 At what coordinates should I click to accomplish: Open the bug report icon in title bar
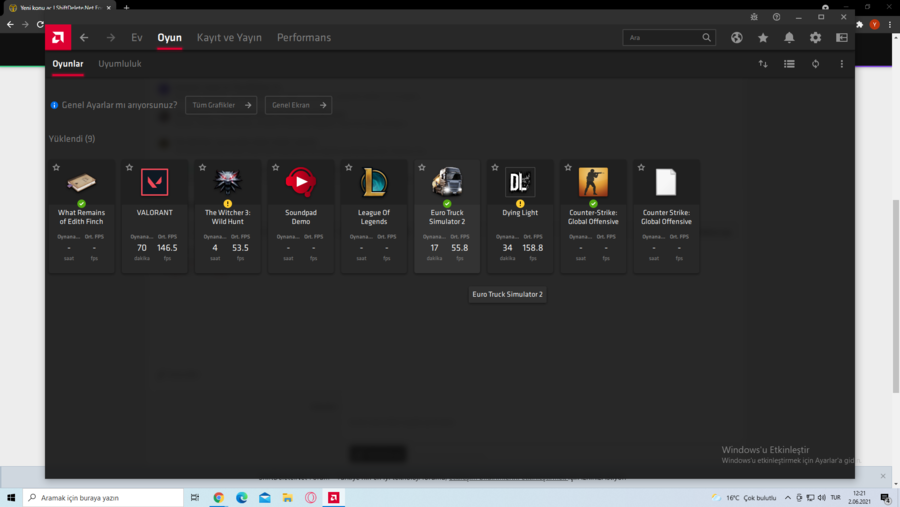754,17
